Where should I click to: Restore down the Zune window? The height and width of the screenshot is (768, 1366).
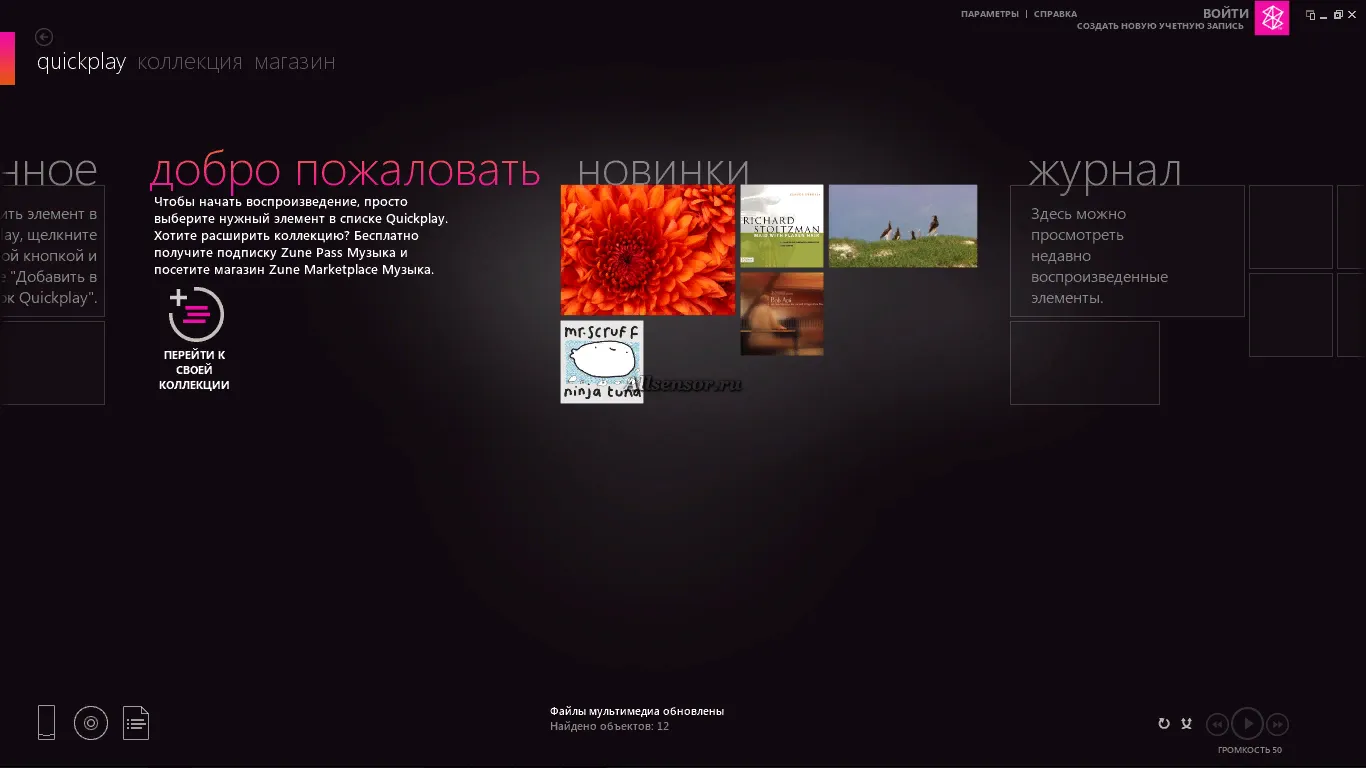click(x=1339, y=15)
